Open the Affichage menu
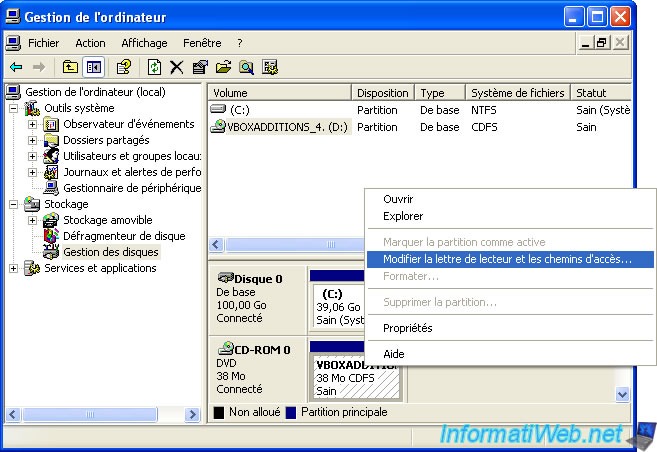The width and height of the screenshot is (657, 452). point(144,43)
